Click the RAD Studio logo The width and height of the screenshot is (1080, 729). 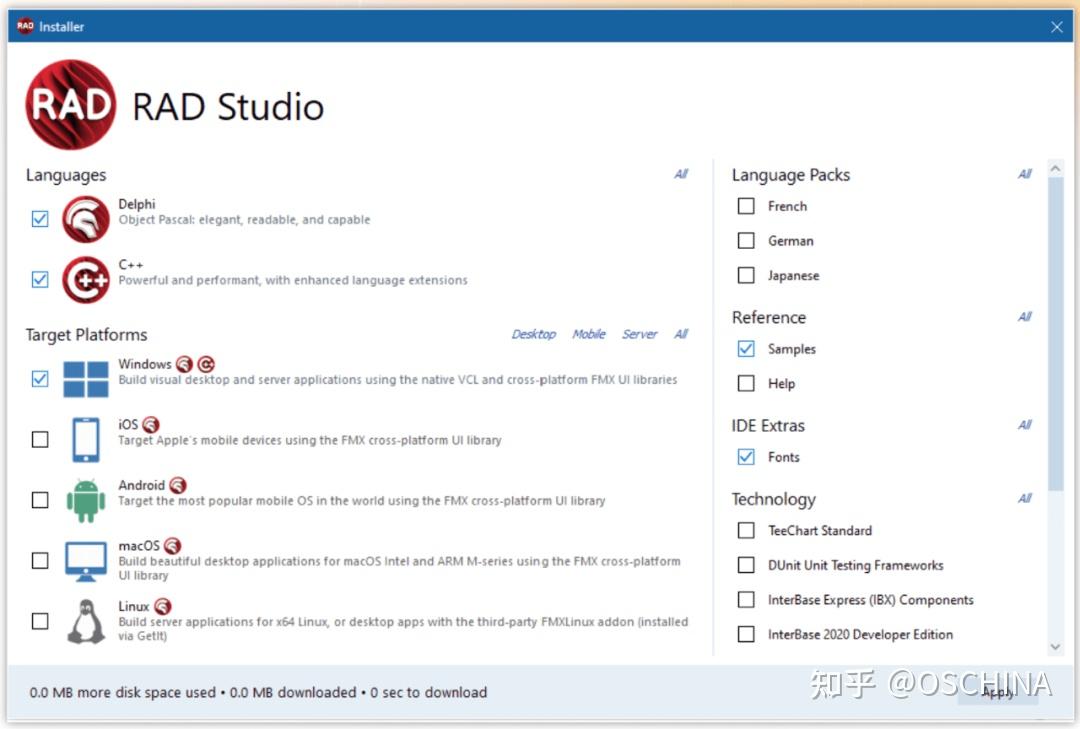(x=69, y=103)
